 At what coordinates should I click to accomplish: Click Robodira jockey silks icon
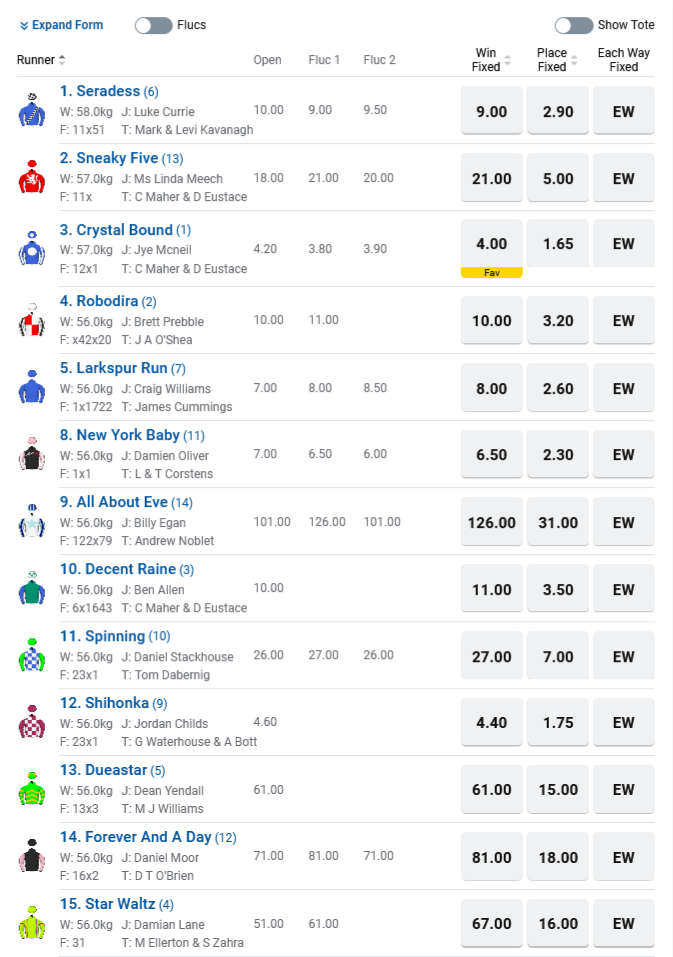point(32,320)
